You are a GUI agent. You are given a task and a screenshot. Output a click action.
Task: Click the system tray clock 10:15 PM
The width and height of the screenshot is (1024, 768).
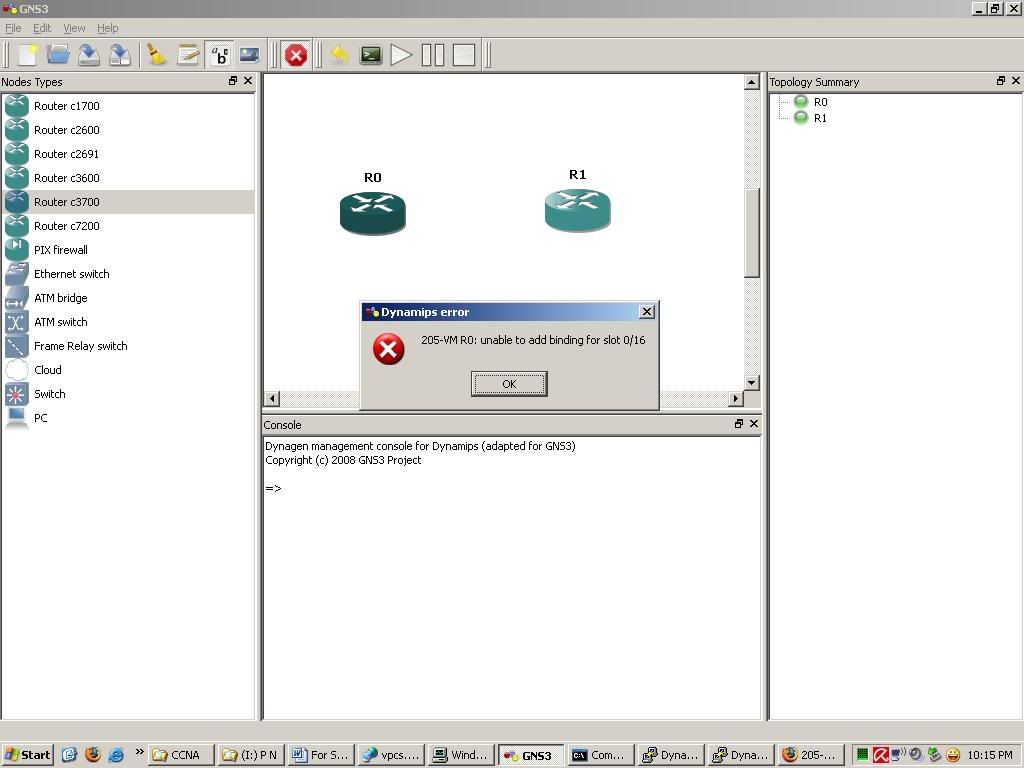[990, 755]
